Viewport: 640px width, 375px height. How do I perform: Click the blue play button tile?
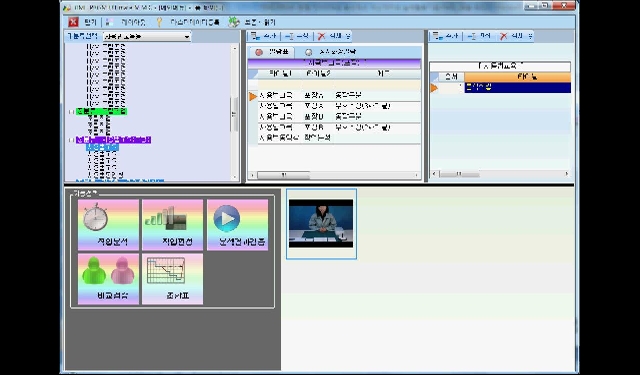click(x=238, y=225)
